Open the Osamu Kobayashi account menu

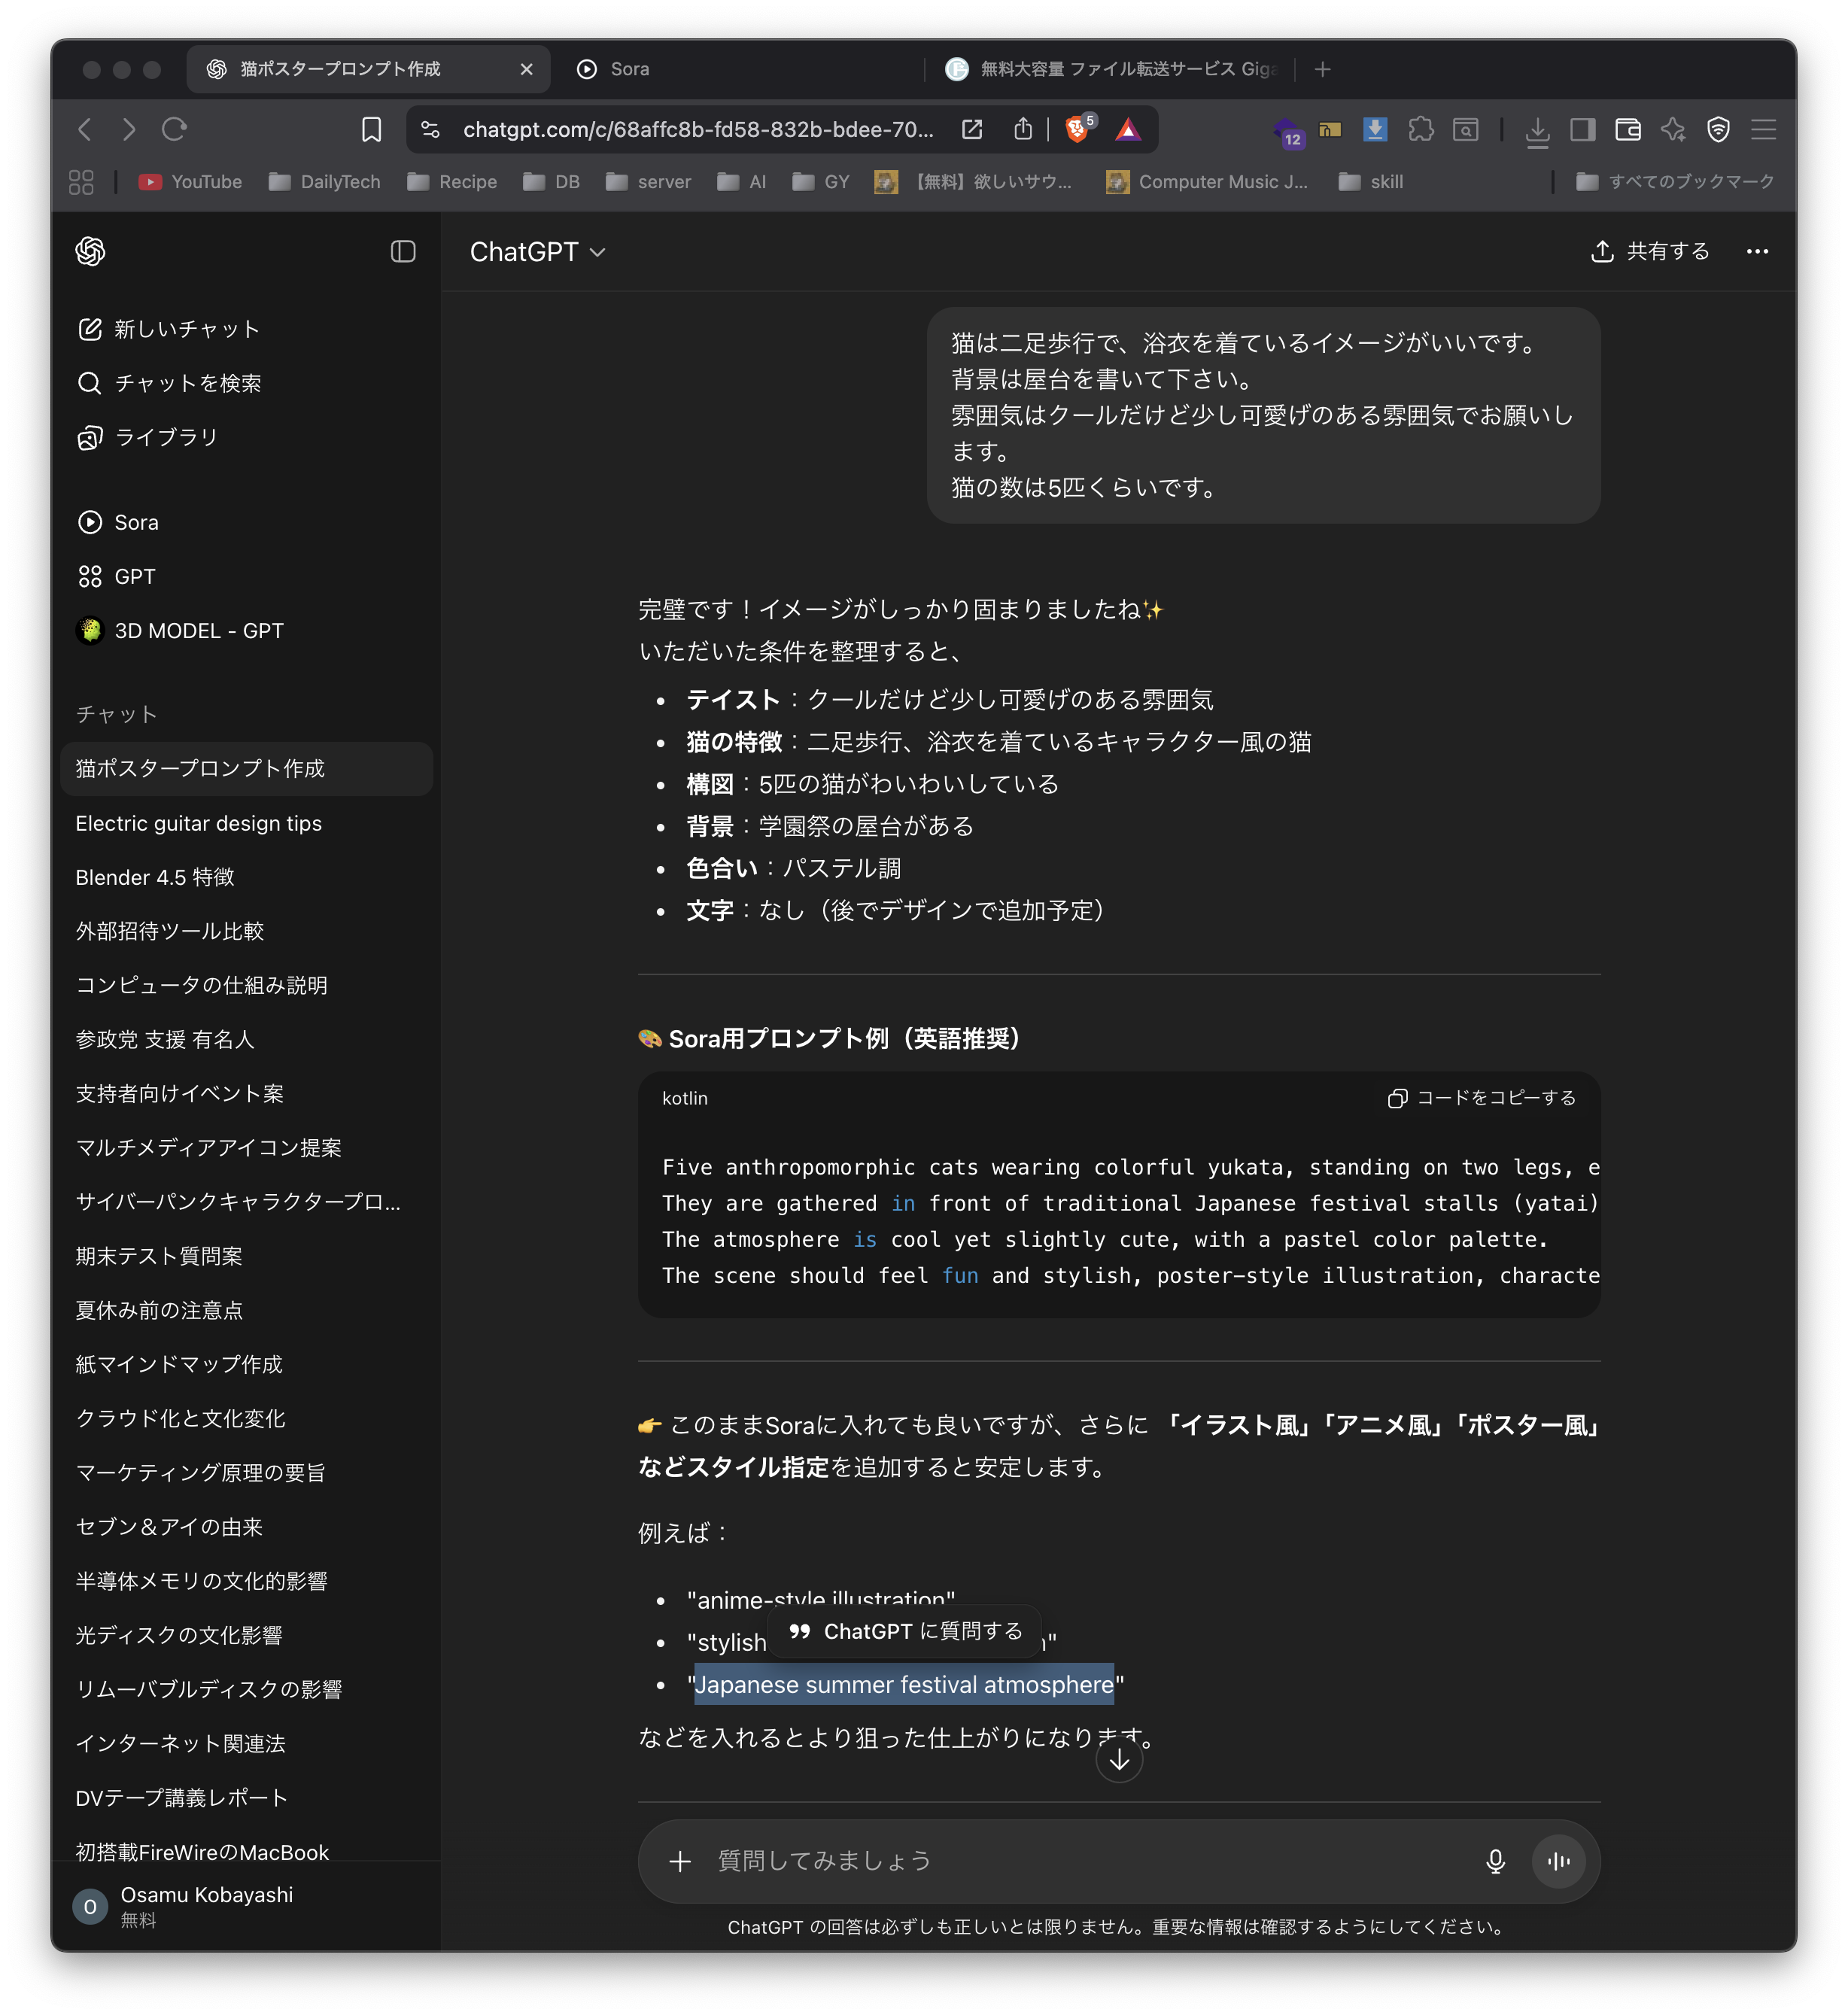click(x=206, y=1905)
